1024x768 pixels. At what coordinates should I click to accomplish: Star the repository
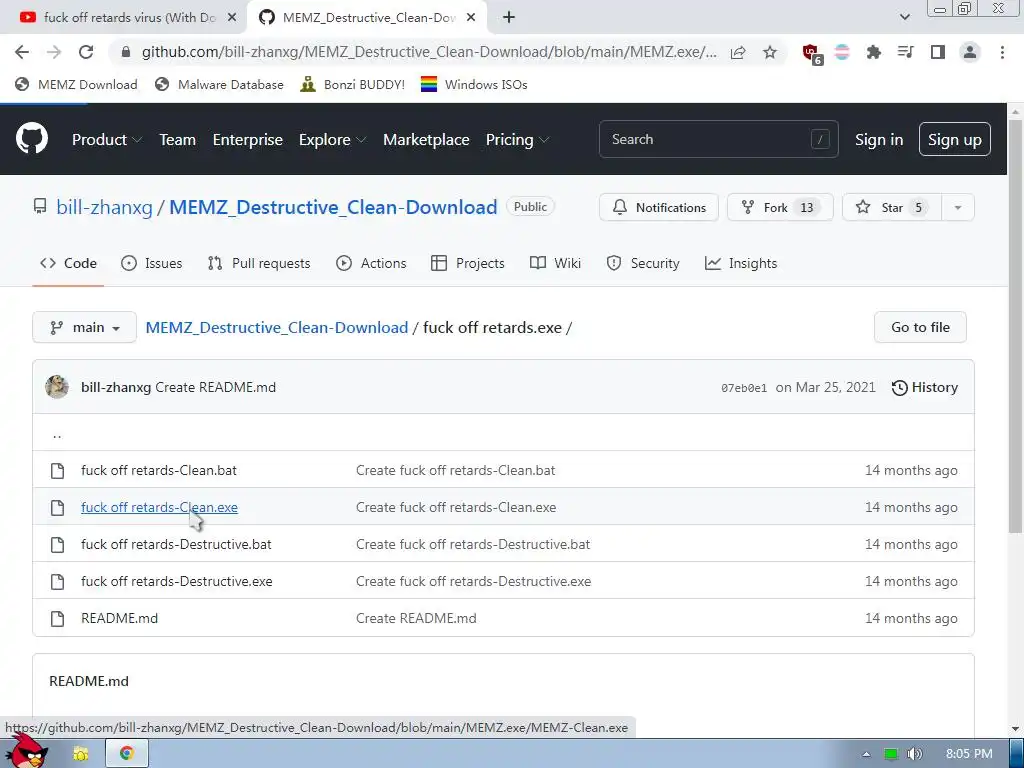(x=891, y=208)
